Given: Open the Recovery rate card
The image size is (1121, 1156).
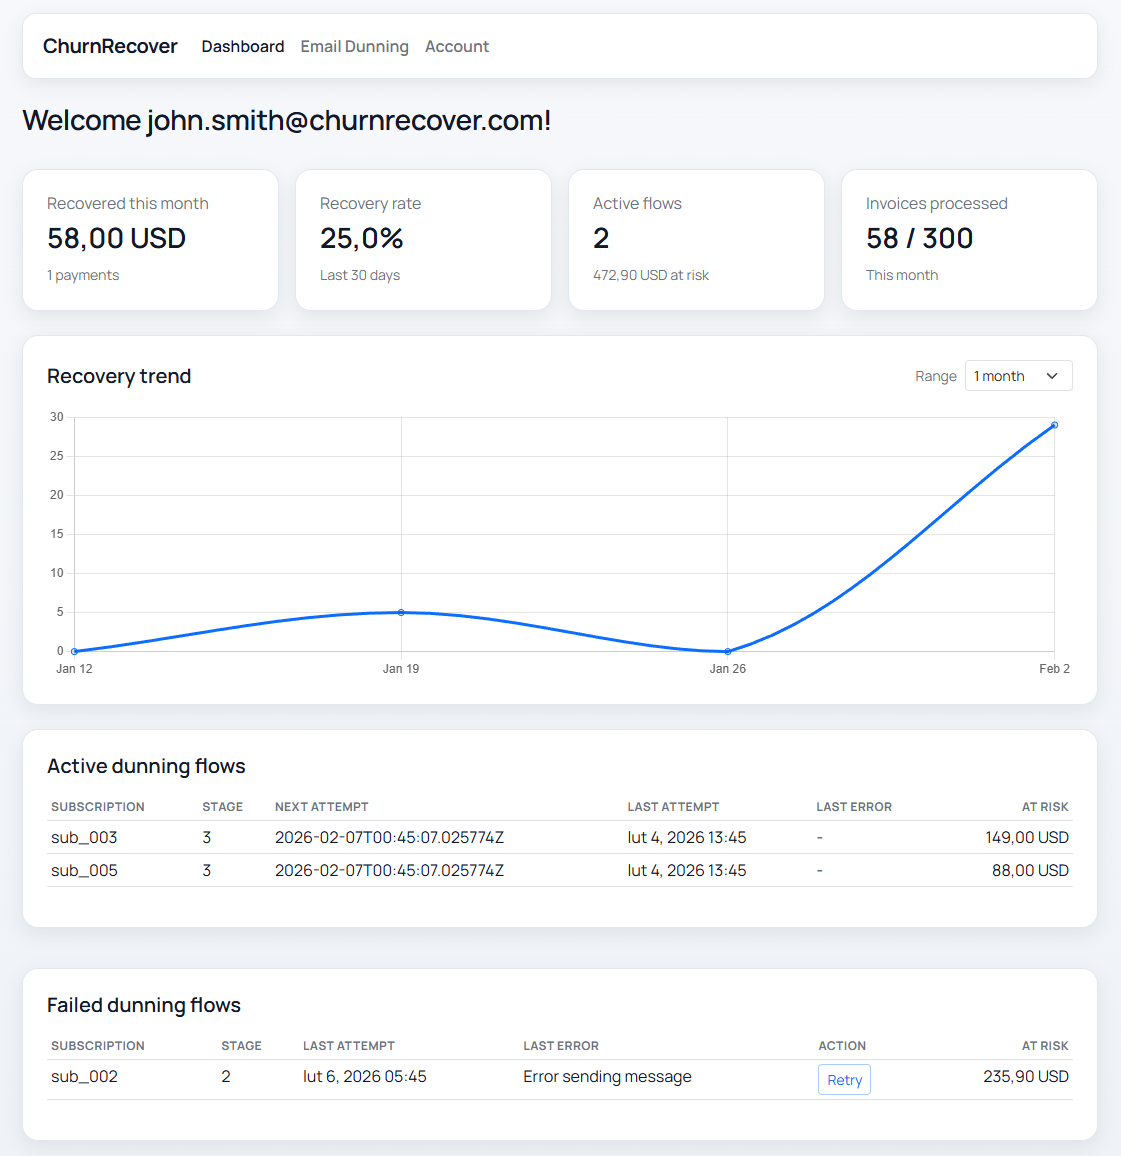Looking at the screenshot, I should (423, 240).
